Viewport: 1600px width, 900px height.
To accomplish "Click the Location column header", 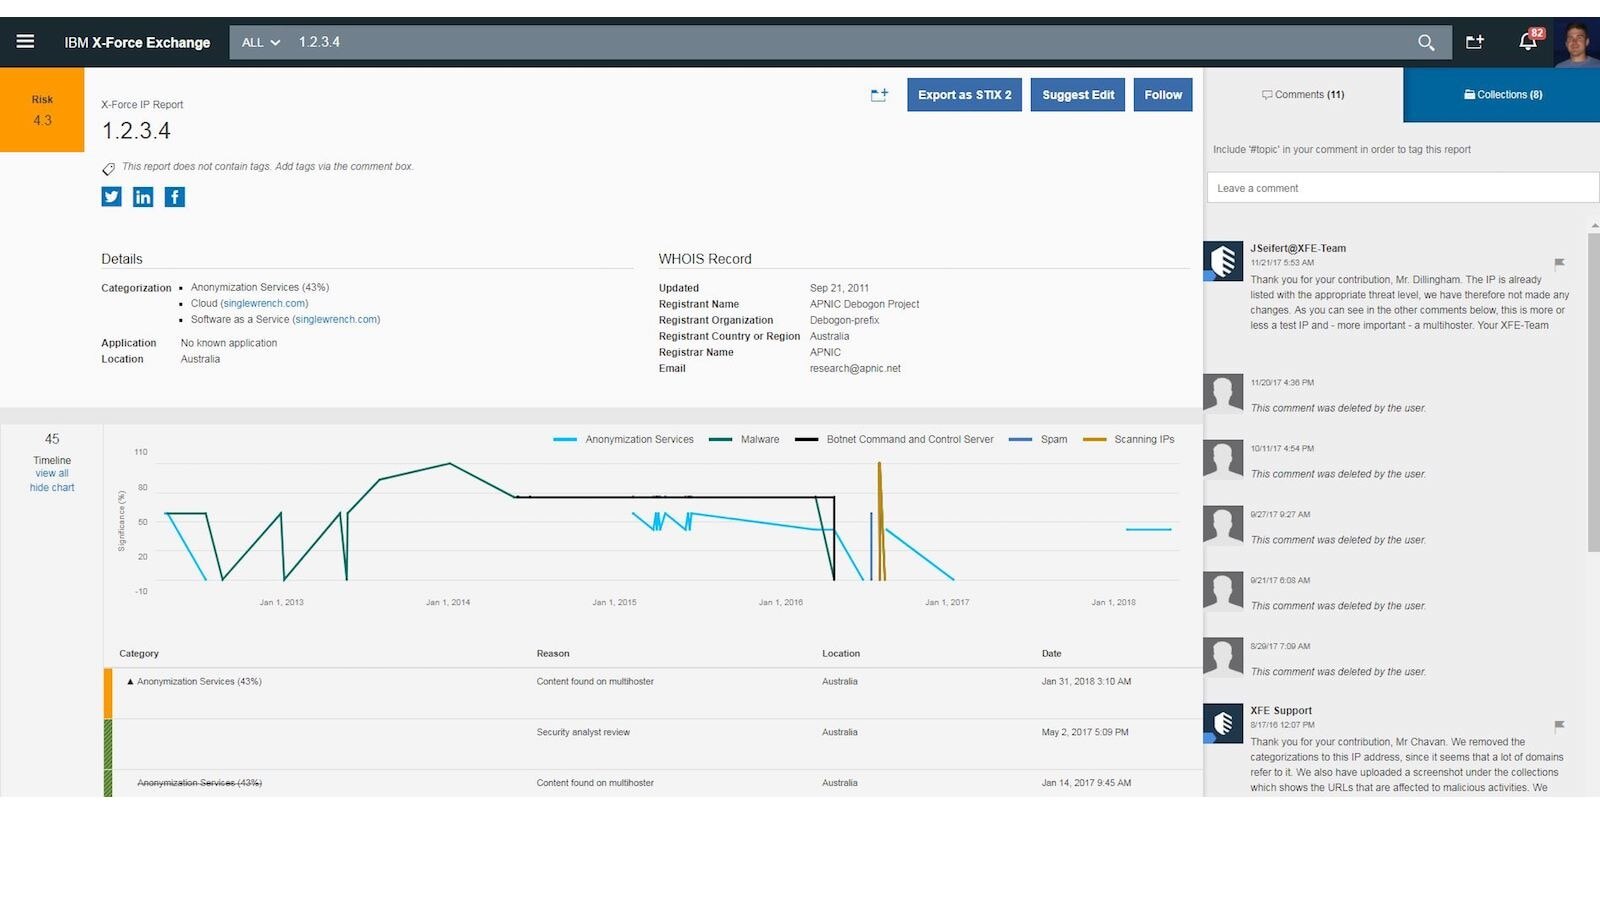I will pos(841,654).
